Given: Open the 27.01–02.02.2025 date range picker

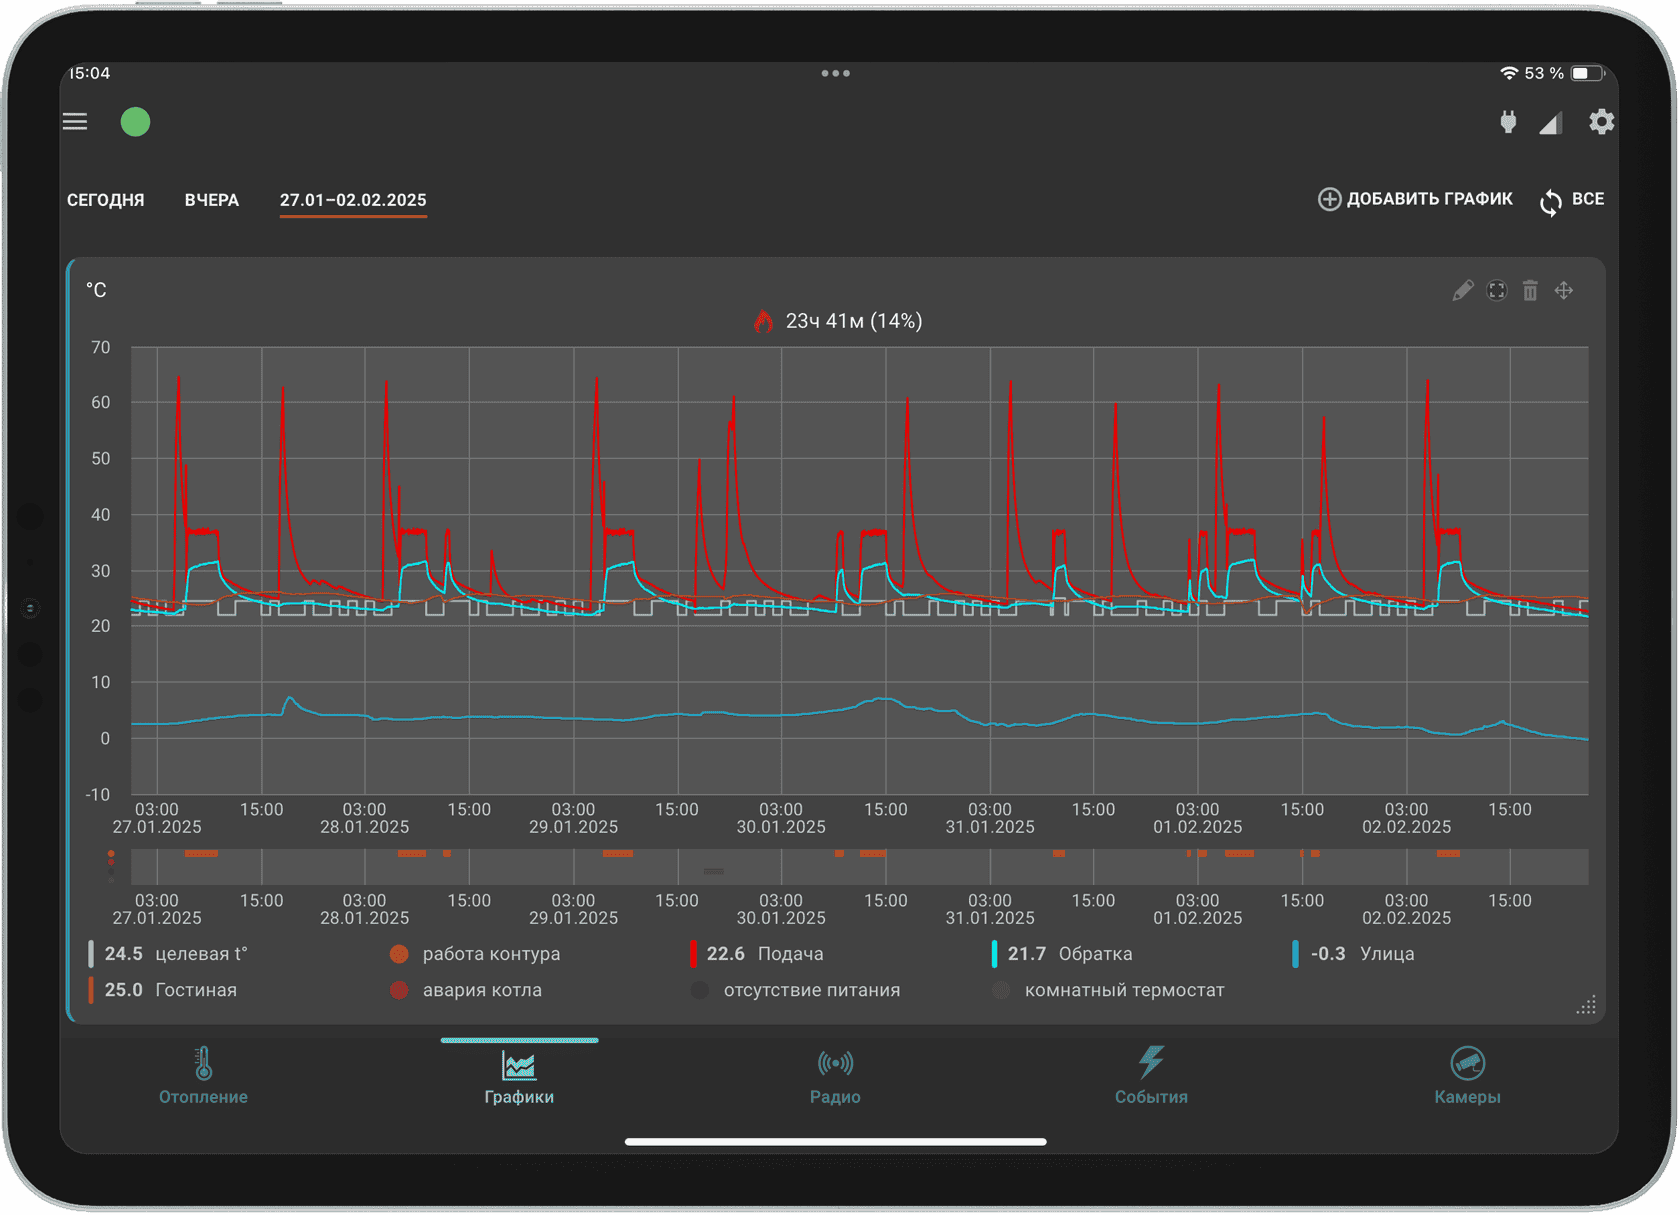Looking at the screenshot, I should [353, 200].
